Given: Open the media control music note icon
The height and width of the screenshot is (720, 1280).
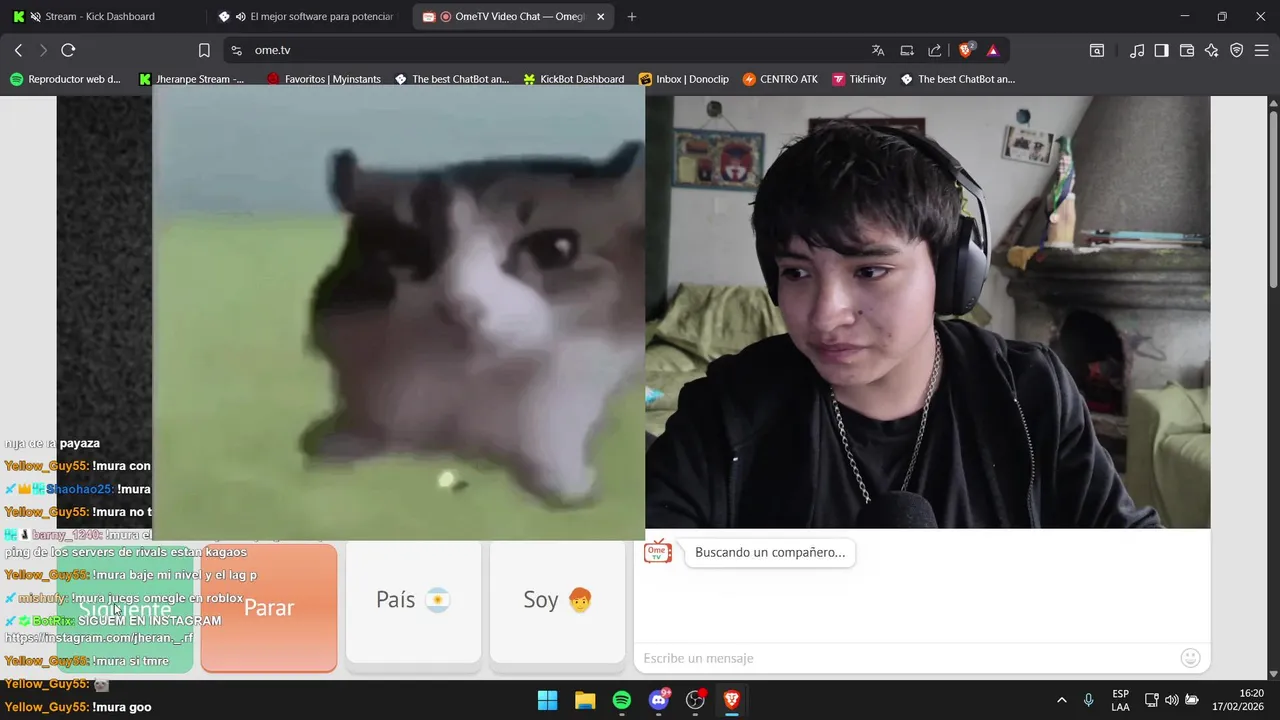Looking at the screenshot, I should click(x=1137, y=50).
